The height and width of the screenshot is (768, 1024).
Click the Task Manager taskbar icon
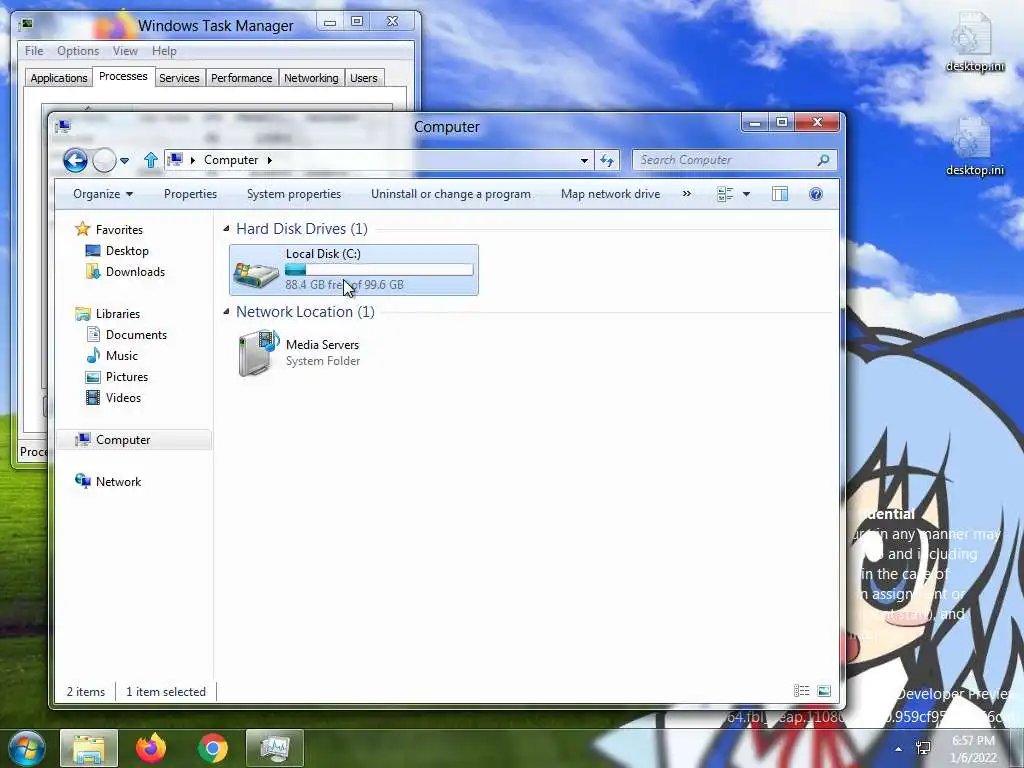(x=275, y=748)
